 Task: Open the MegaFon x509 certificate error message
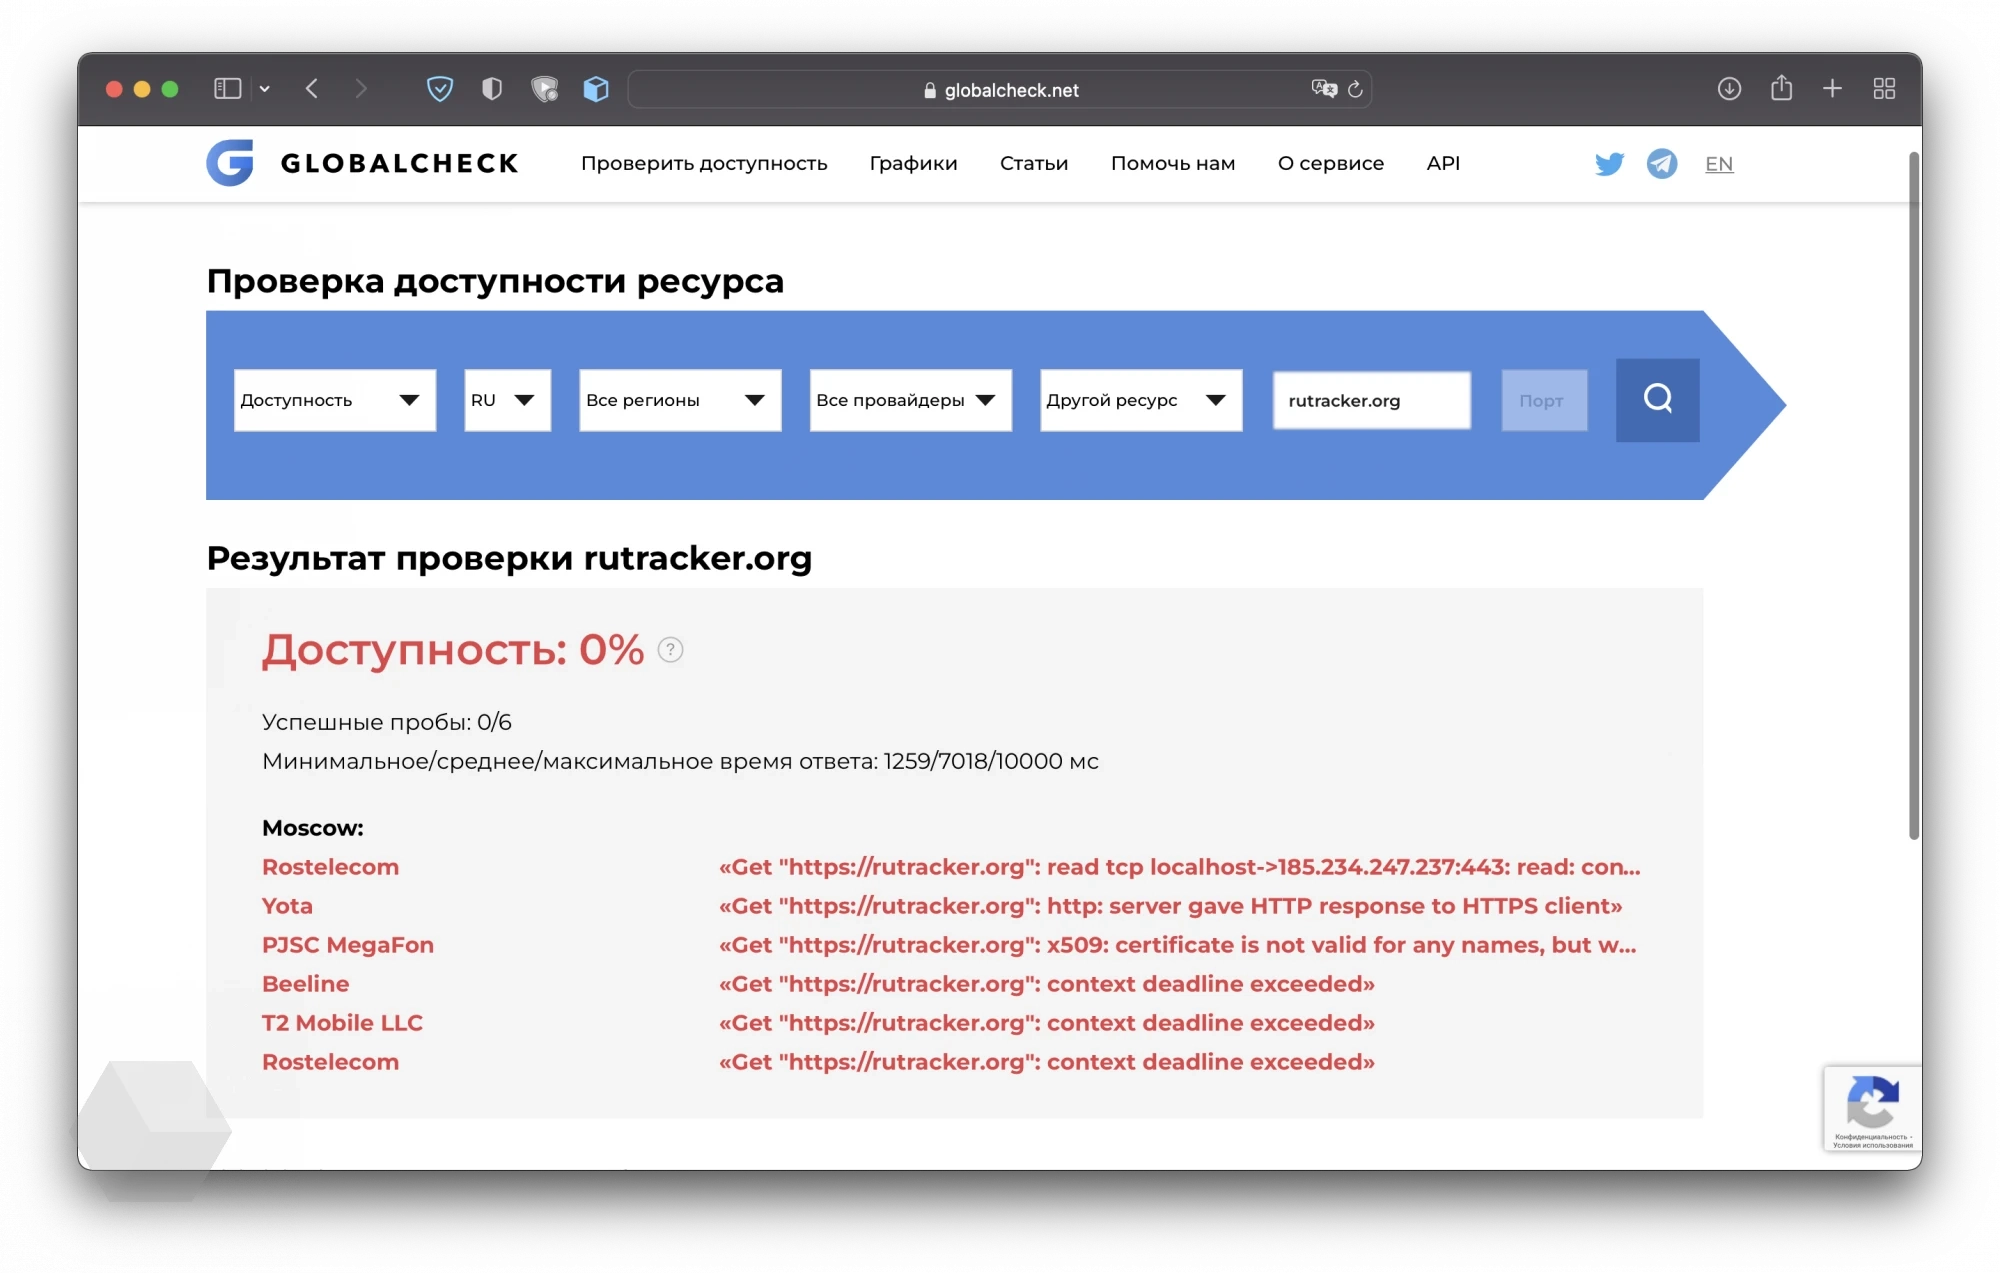pos(1177,945)
